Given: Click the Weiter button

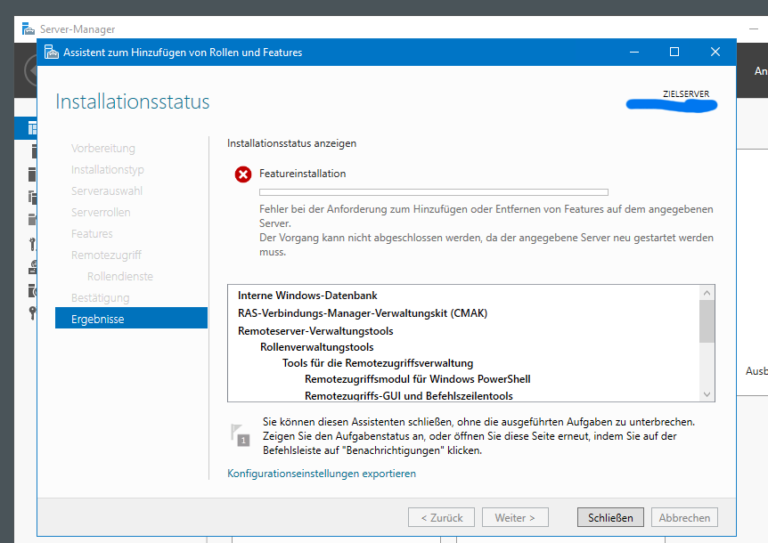Looking at the screenshot, I should point(515,517).
